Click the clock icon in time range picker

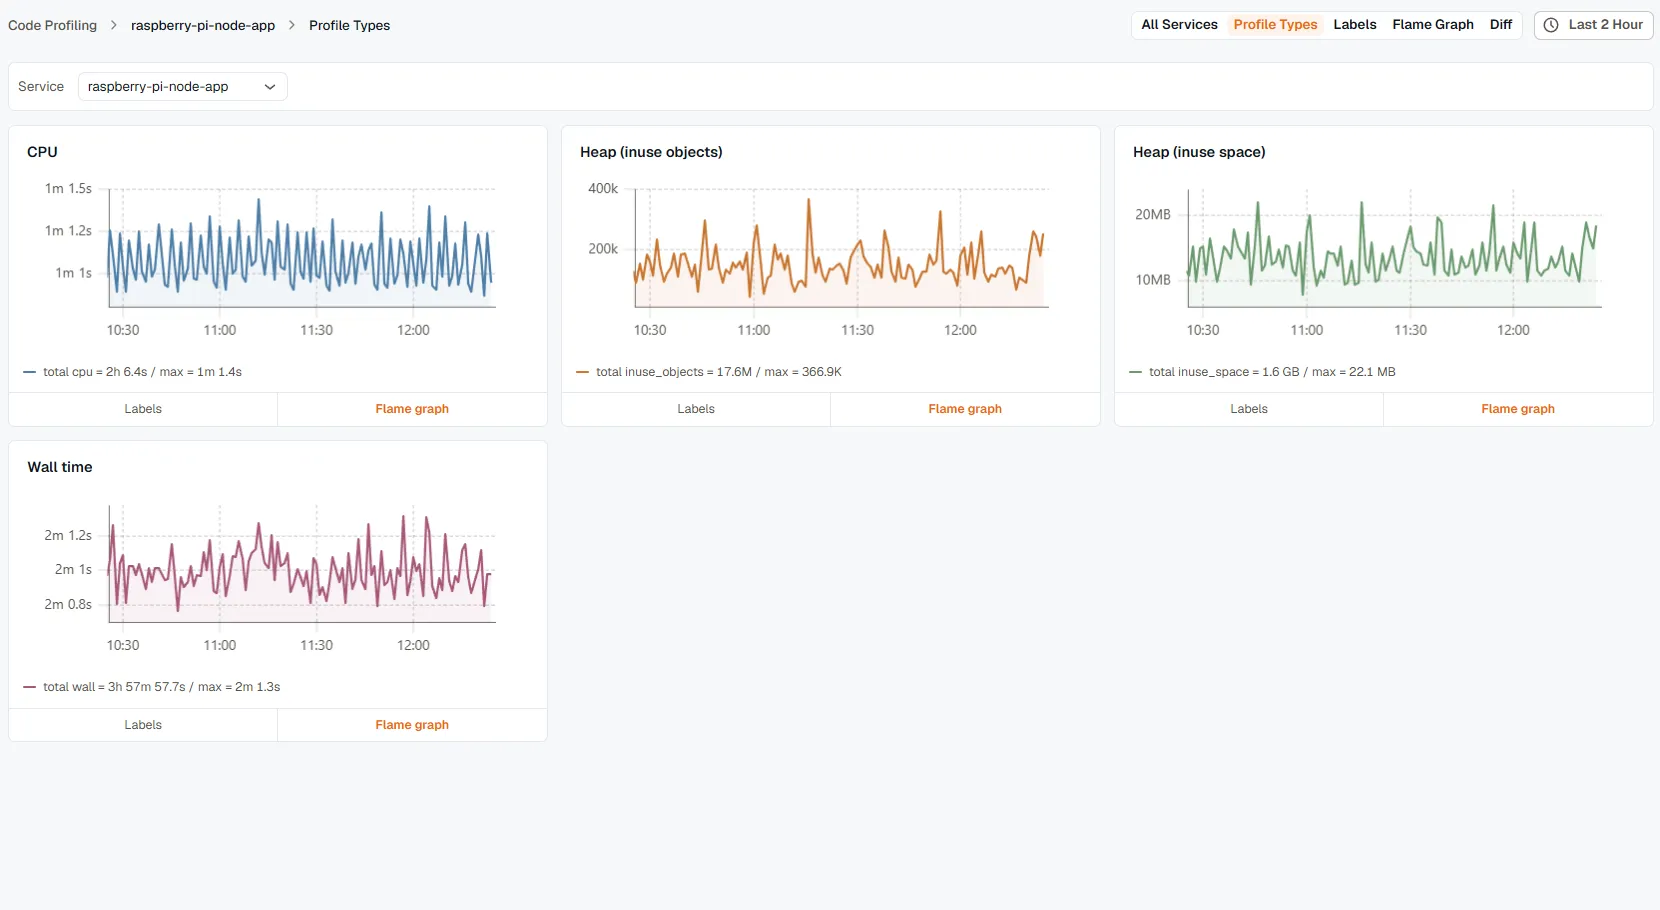point(1551,25)
